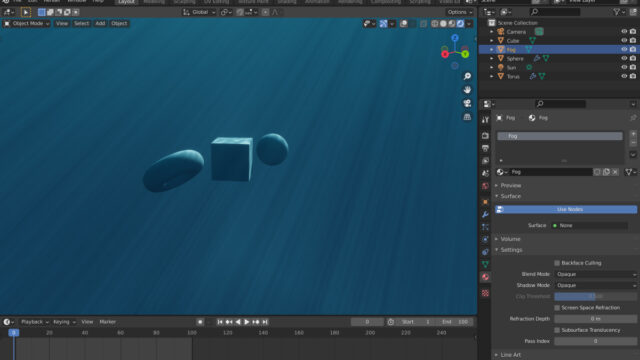Screen dimensions: 640x360
Task: Hide Cube in viewport via eye icon
Action: (624, 40)
